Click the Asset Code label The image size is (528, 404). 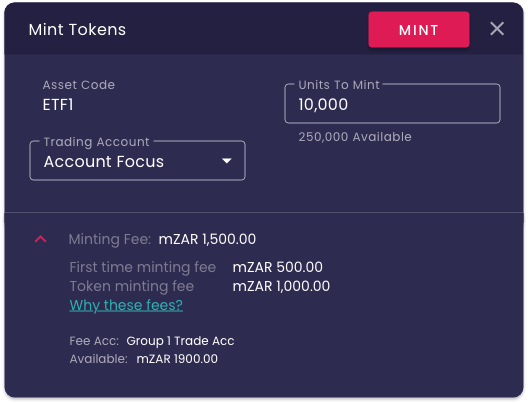(79, 85)
